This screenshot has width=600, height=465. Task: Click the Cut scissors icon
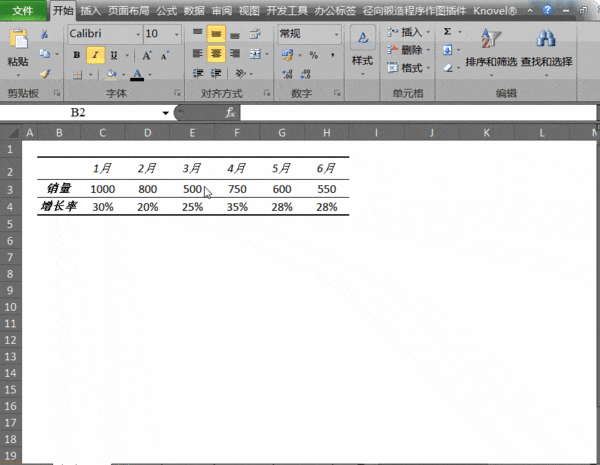coord(44,34)
